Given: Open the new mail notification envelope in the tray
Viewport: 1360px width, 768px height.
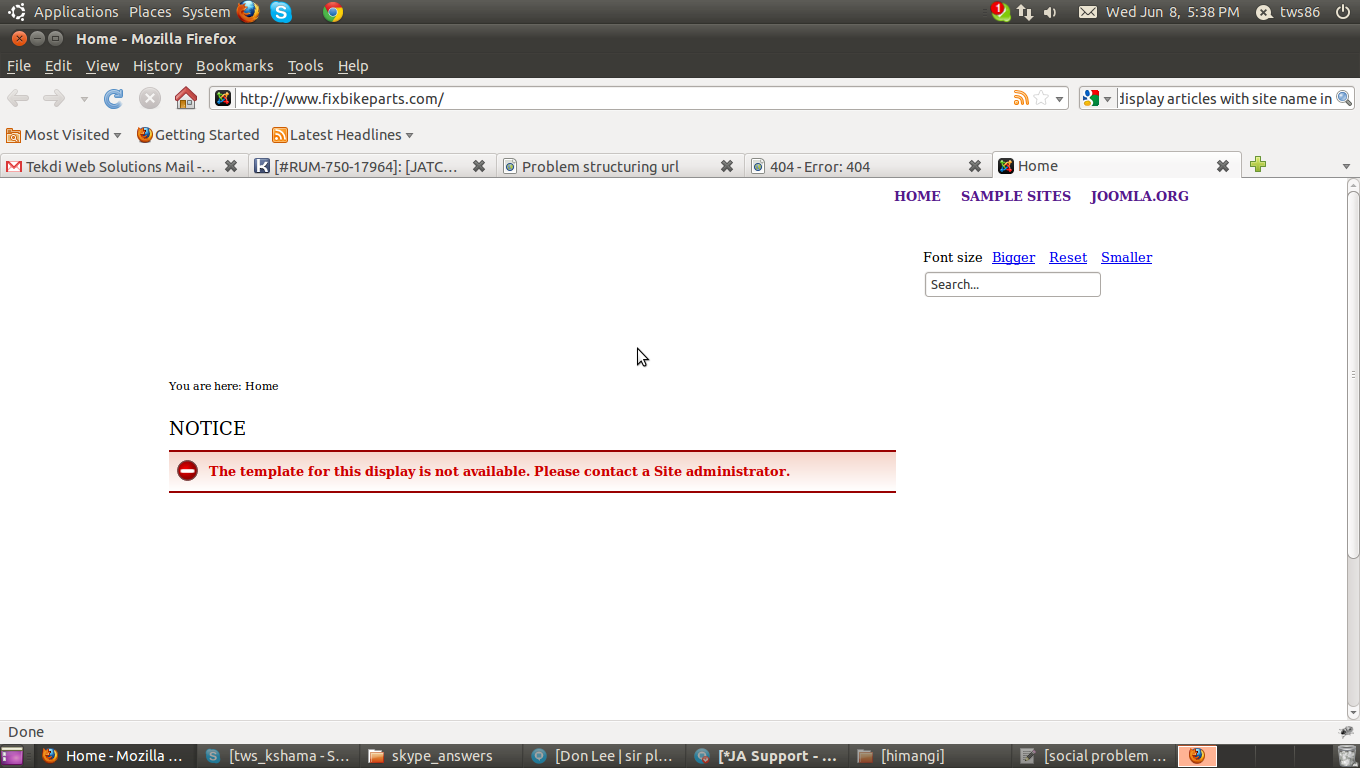Looking at the screenshot, I should click(x=1087, y=12).
